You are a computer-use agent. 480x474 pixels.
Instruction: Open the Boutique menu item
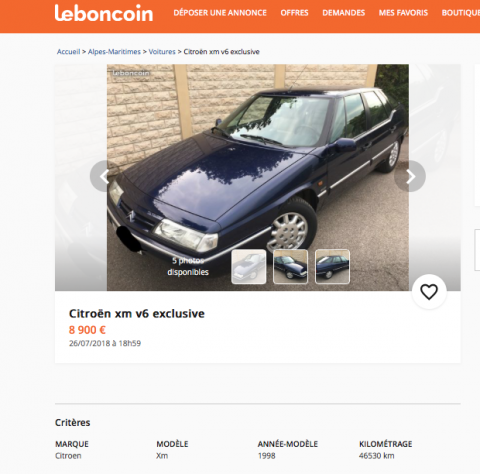pyautogui.click(x=461, y=13)
